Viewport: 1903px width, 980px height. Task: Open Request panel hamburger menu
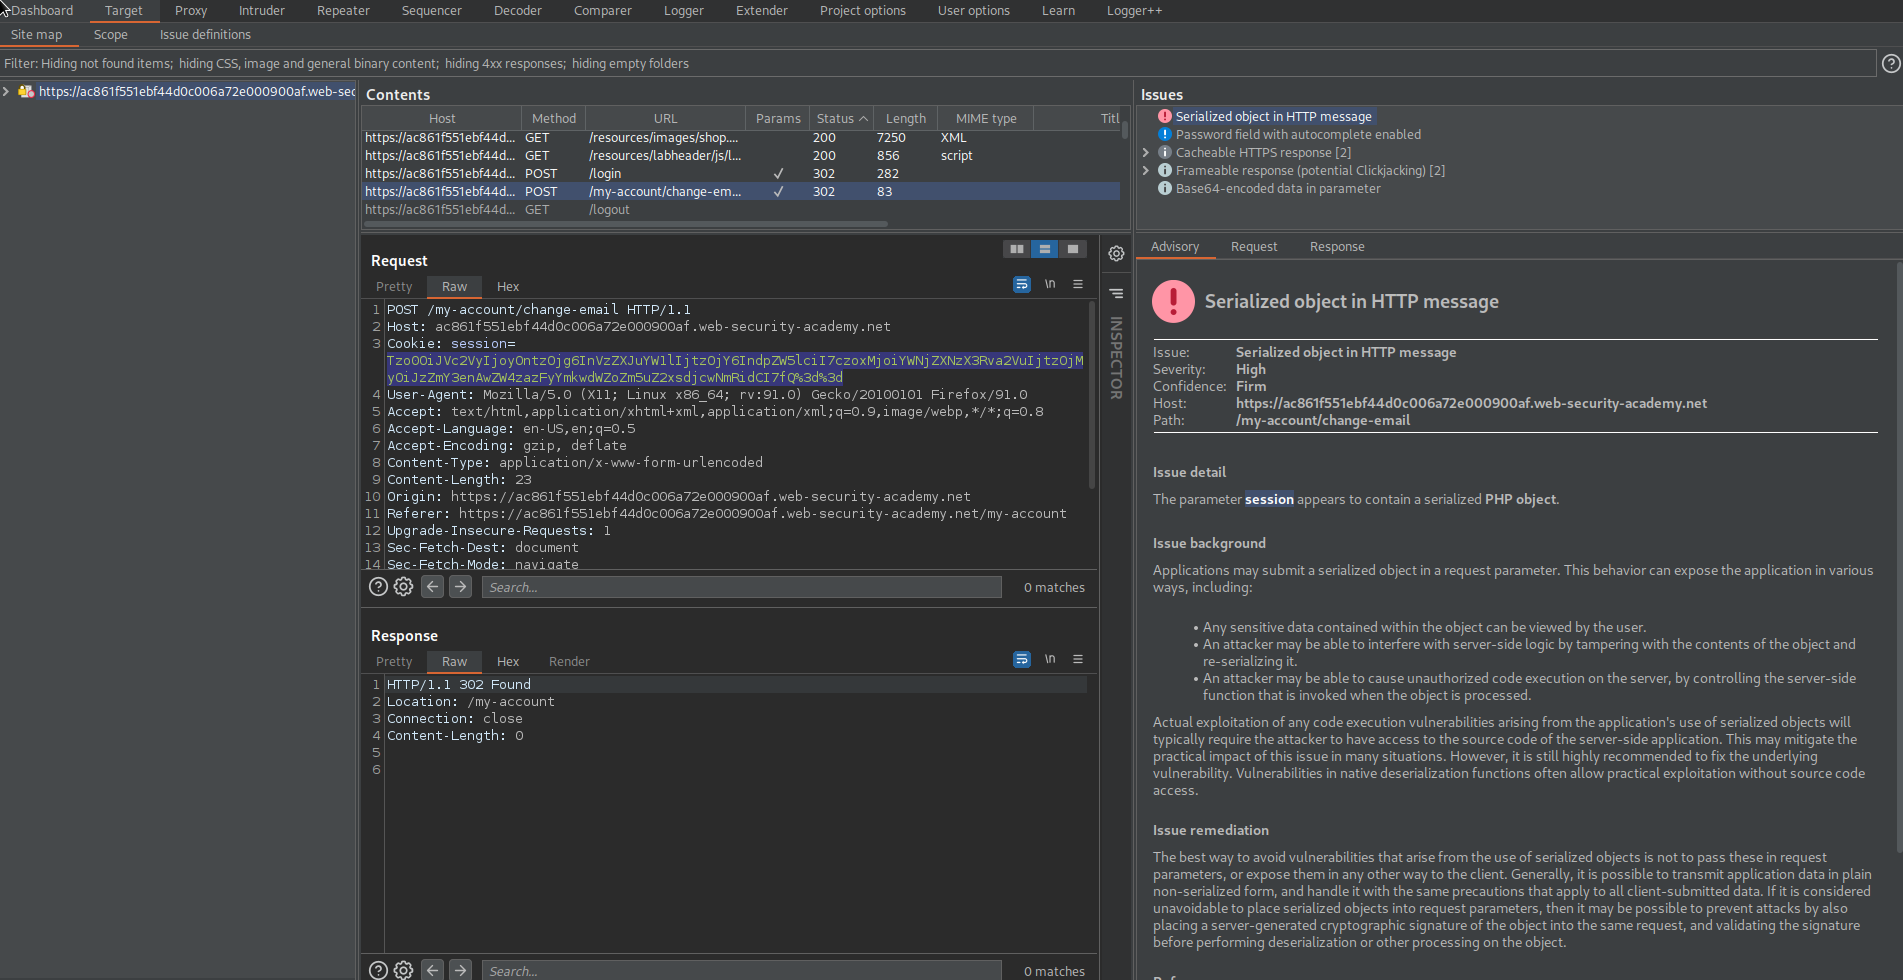[1078, 285]
